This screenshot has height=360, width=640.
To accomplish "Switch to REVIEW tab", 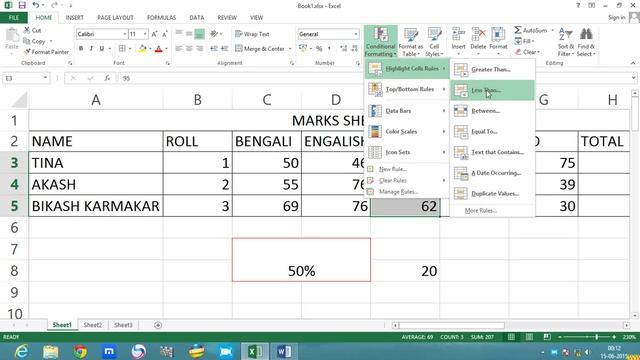I will pos(227,18).
